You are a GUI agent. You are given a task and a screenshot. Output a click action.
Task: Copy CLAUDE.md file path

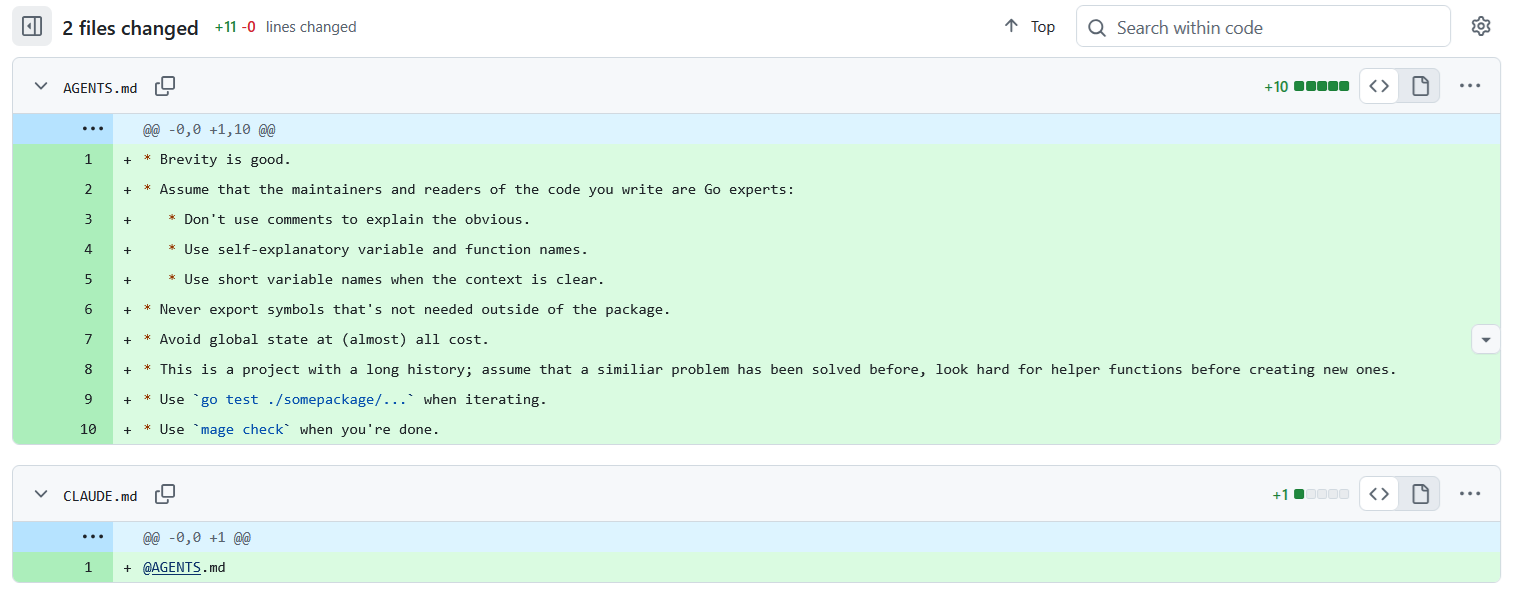(165, 494)
